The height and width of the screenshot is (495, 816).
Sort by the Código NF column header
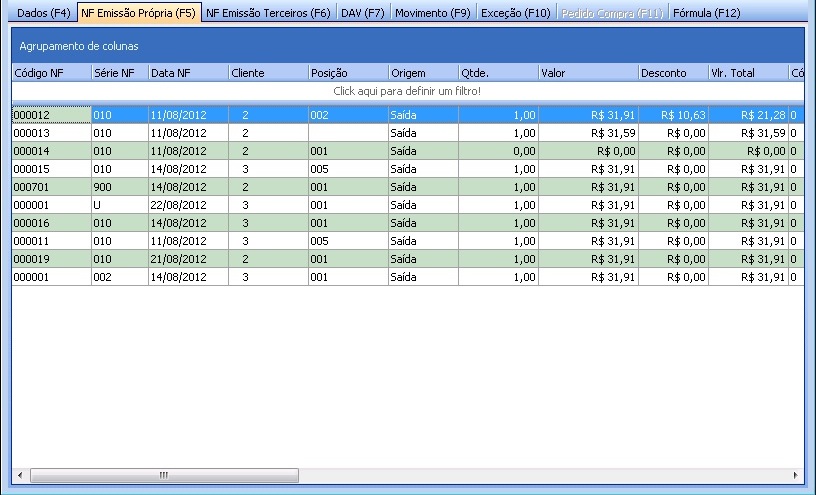[x=50, y=73]
